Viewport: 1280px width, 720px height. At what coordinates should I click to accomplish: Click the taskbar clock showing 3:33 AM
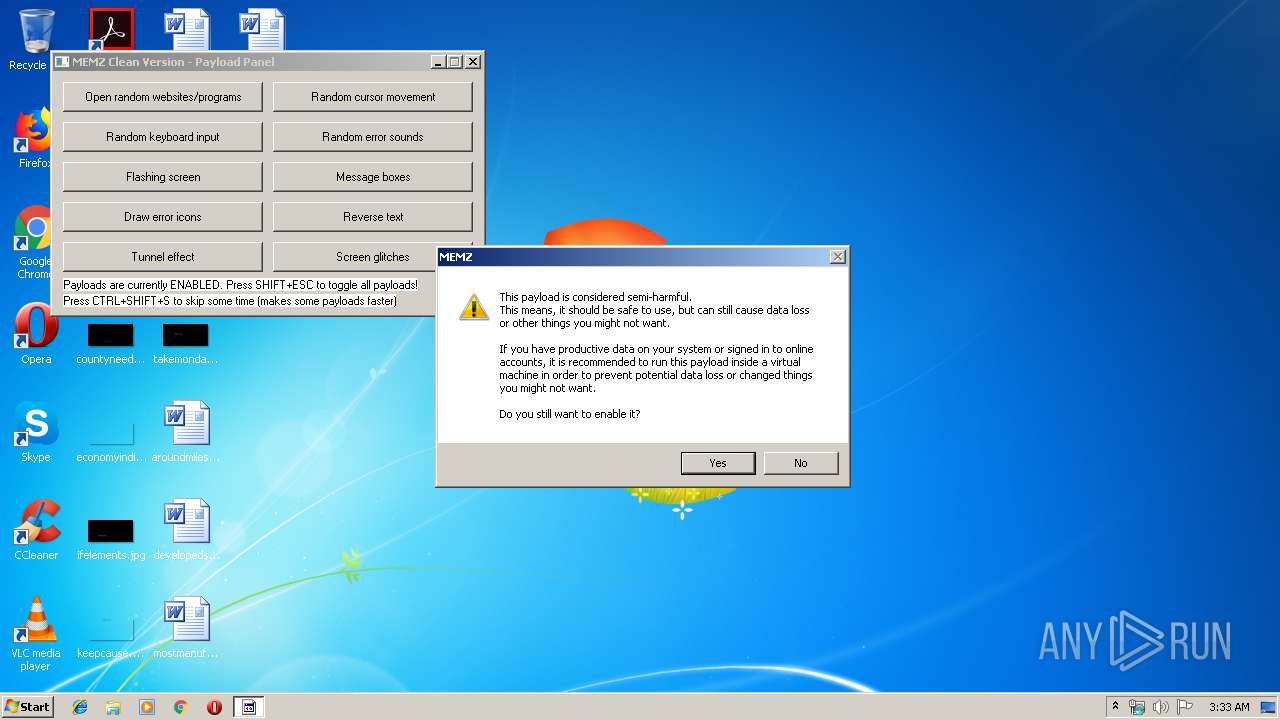[x=1229, y=707]
